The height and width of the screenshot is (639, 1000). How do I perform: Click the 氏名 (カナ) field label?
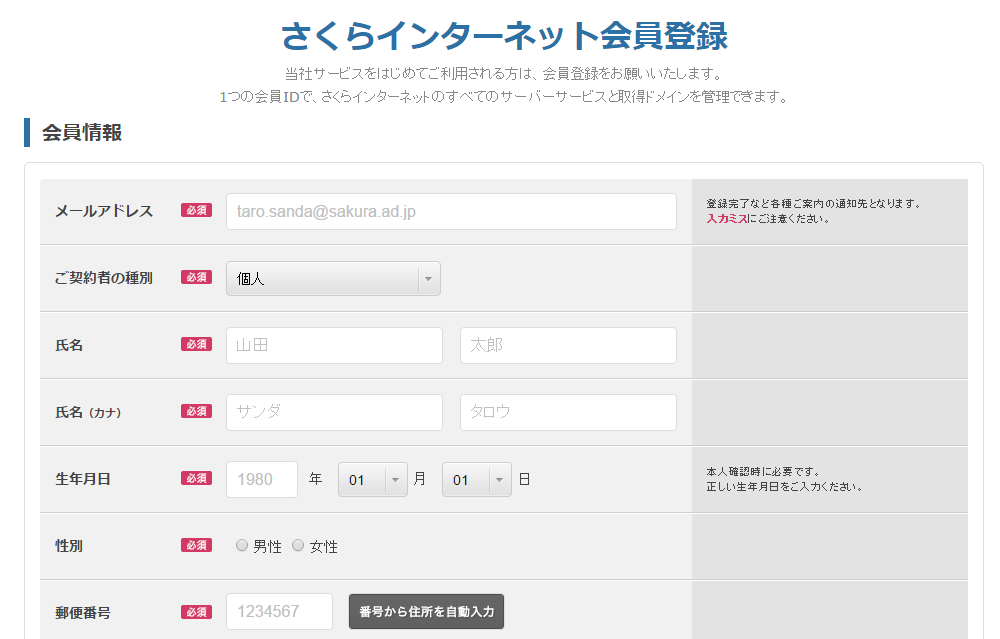[88, 413]
